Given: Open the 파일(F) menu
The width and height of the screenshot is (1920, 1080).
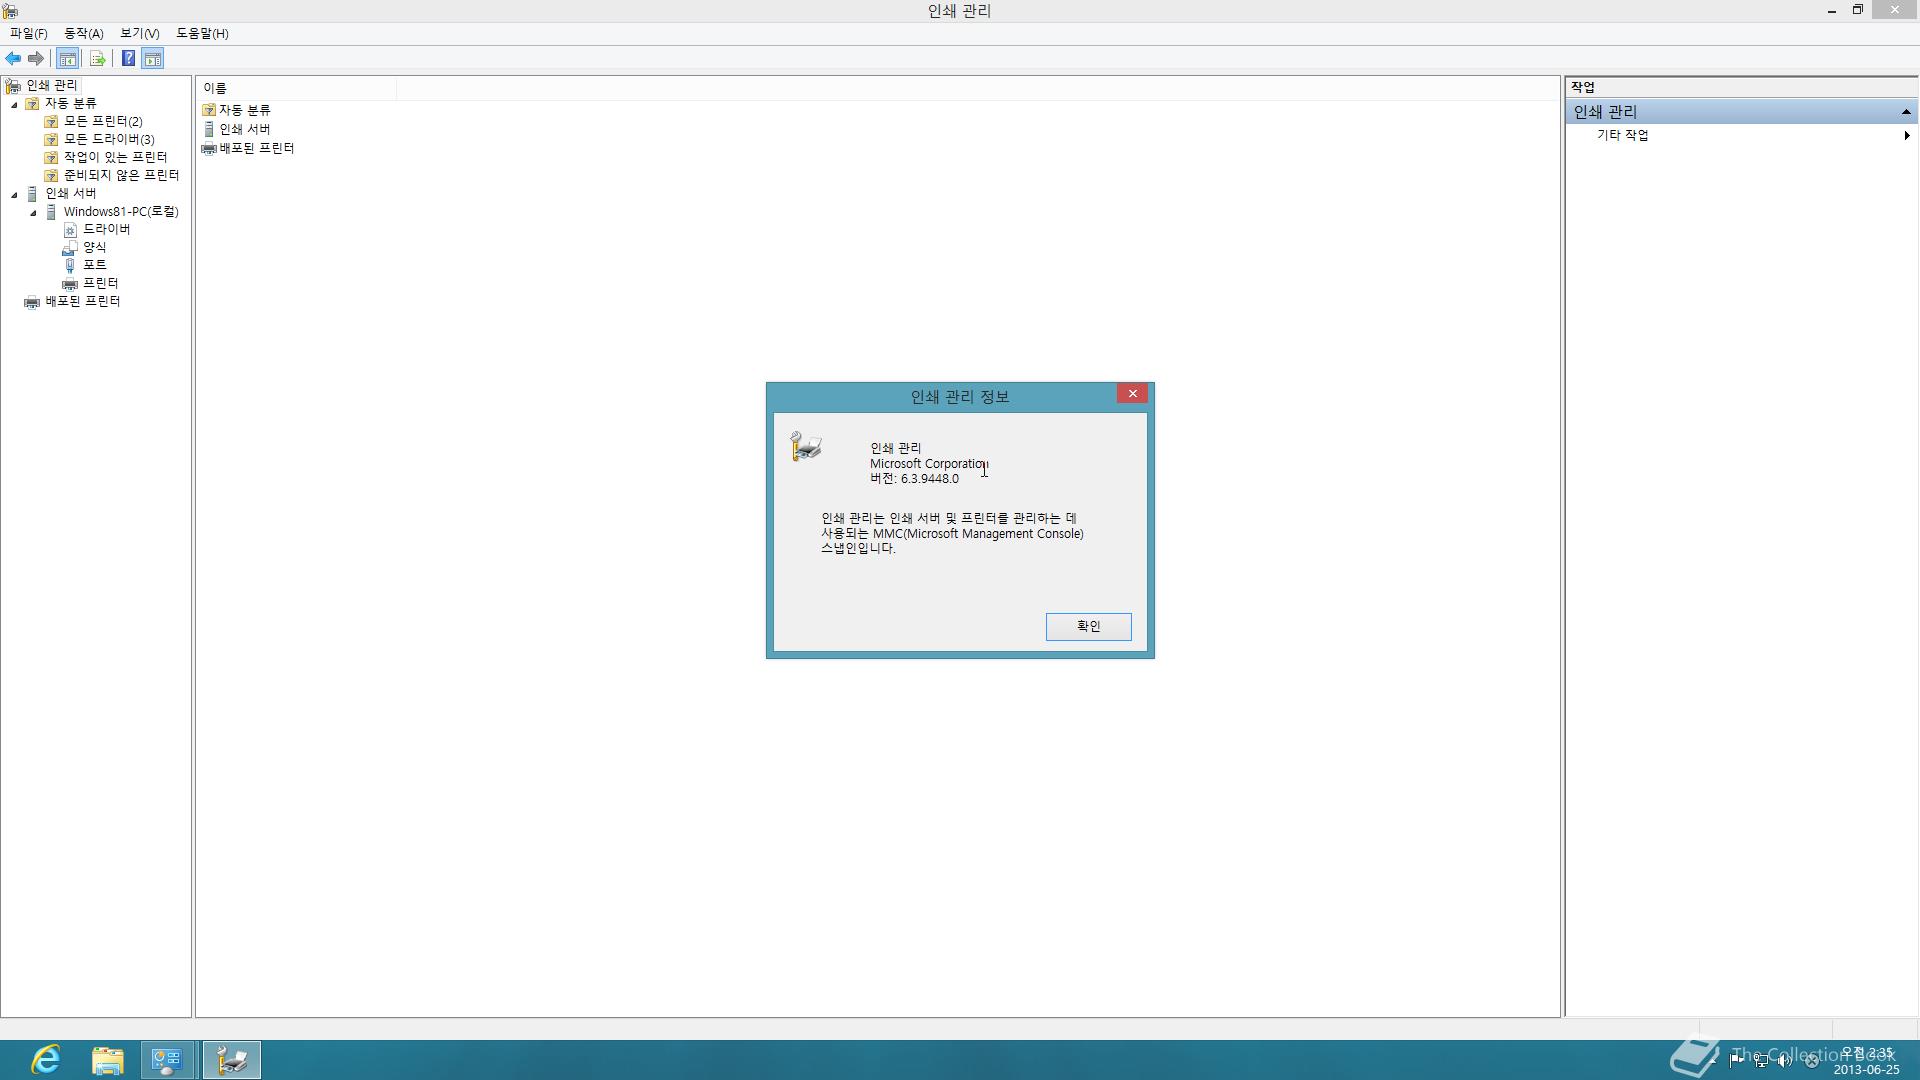Looking at the screenshot, I should [29, 33].
